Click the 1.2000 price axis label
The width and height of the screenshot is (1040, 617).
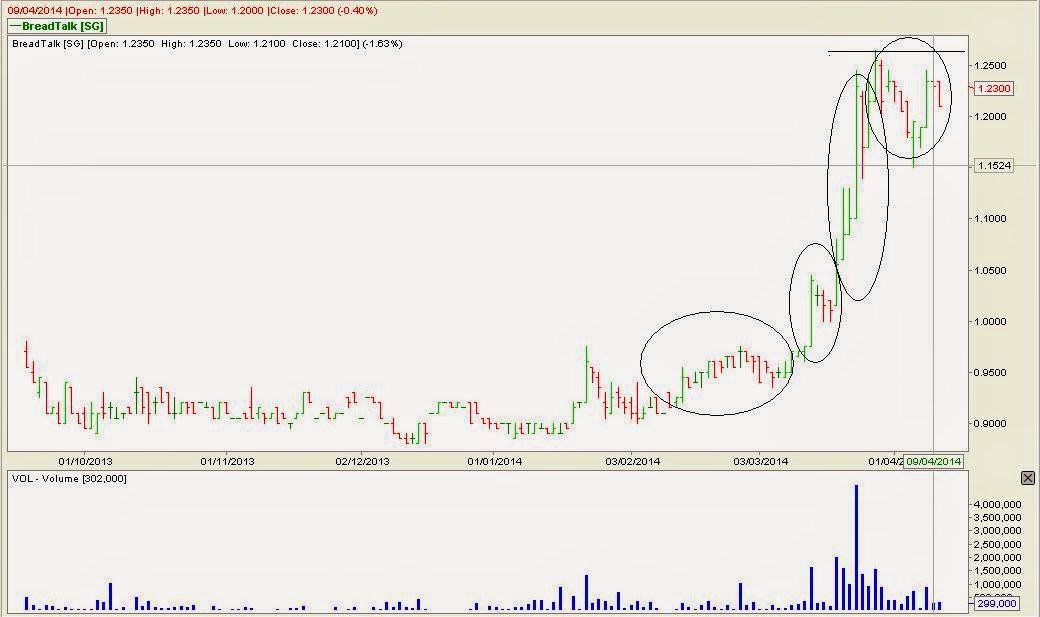(990, 116)
